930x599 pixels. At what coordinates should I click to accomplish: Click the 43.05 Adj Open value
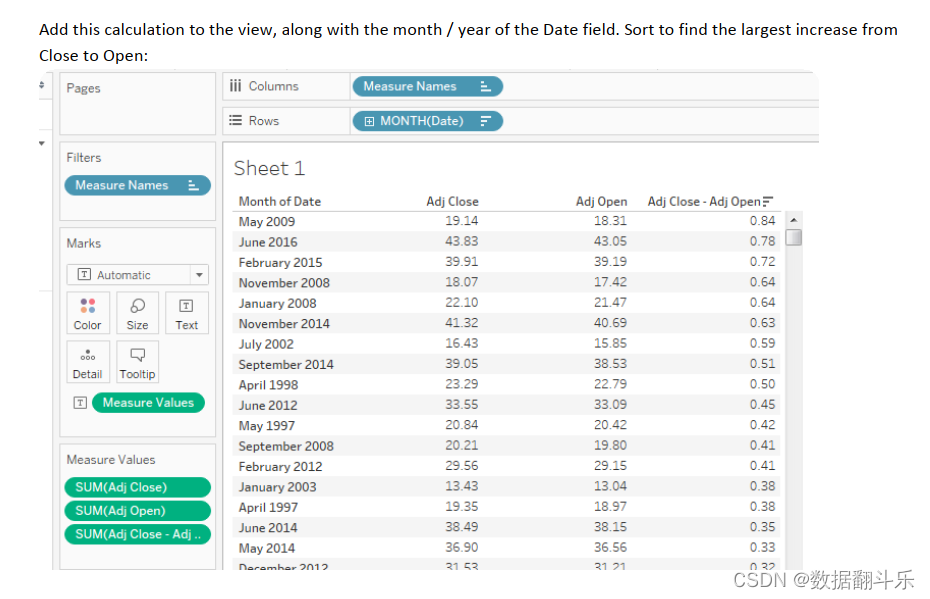pos(610,241)
